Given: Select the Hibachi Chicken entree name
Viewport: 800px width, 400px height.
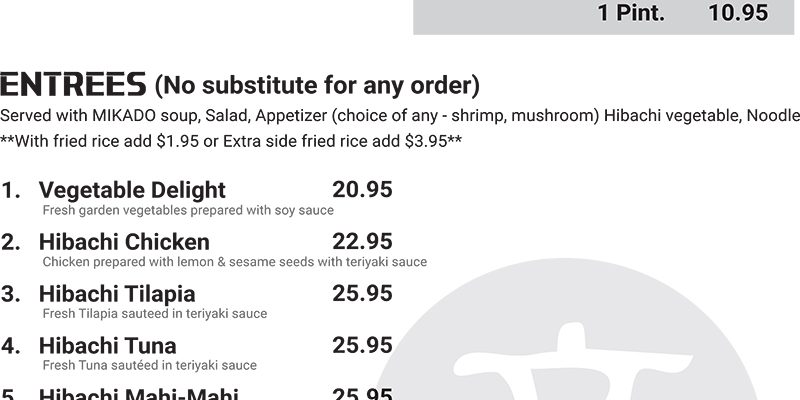Looking at the screenshot, I should 124,242.
